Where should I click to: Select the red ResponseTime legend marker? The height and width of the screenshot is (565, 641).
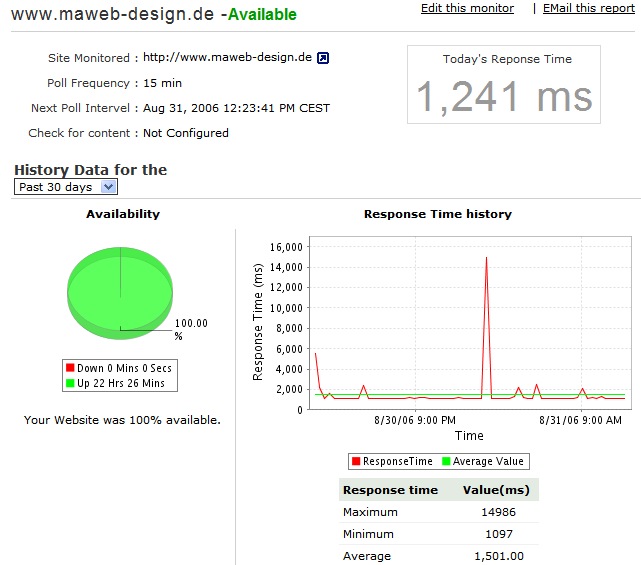click(355, 461)
